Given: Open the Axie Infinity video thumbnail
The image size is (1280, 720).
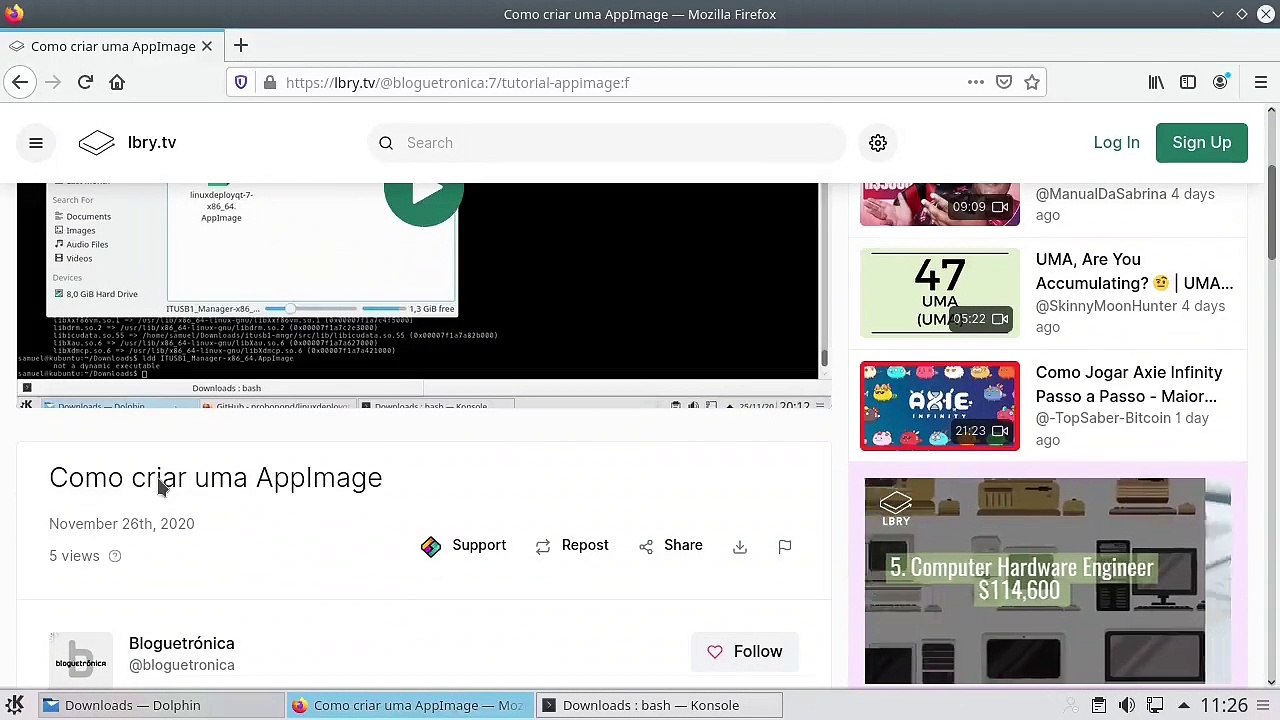Looking at the screenshot, I should coord(940,406).
